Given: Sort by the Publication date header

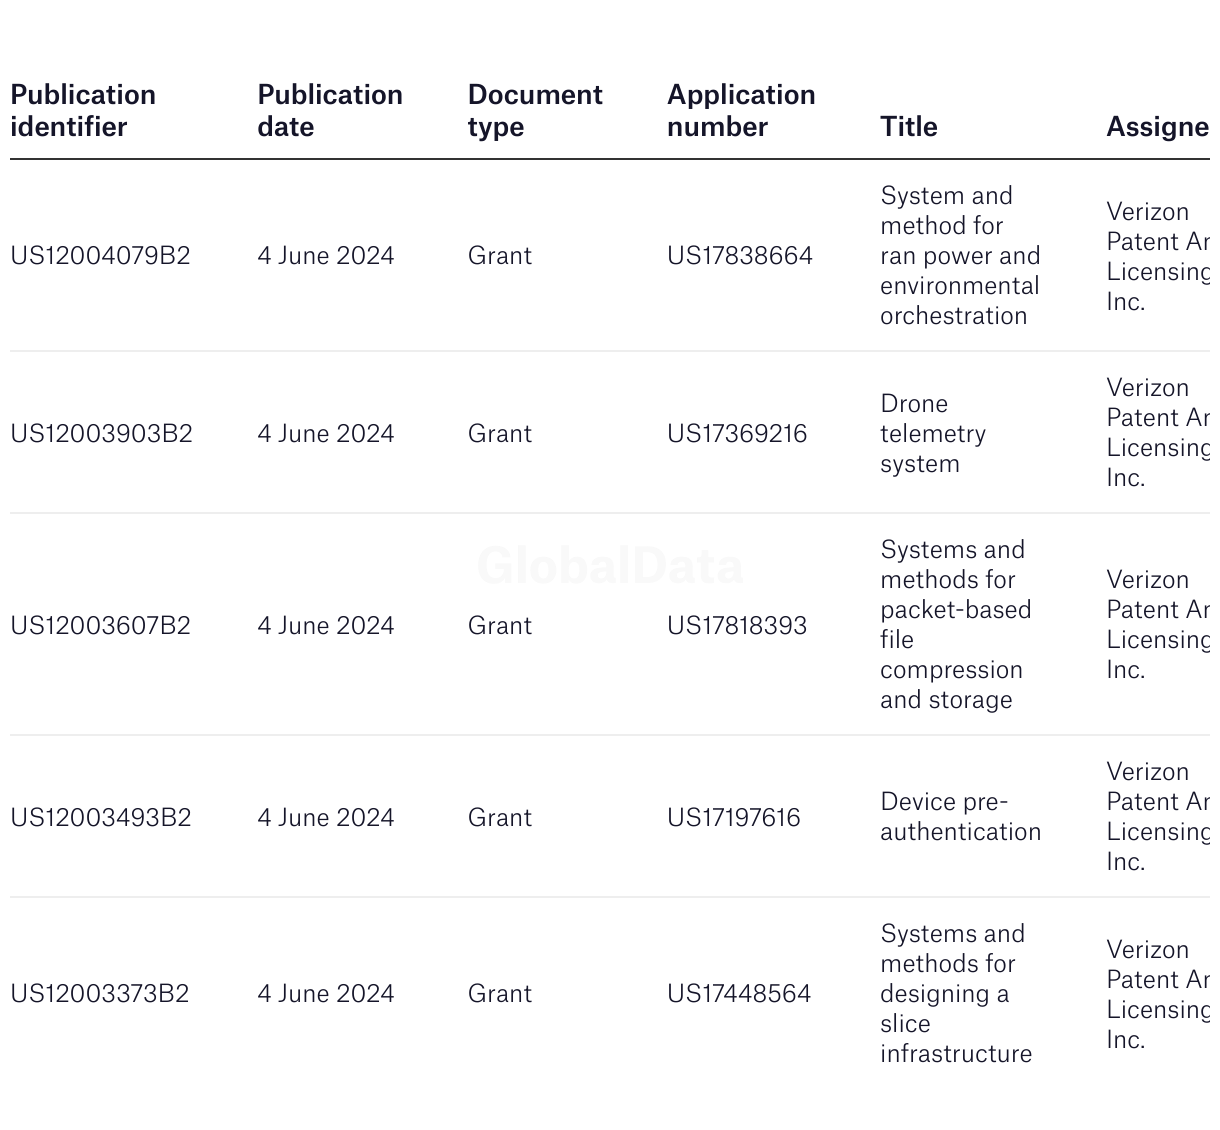Looking at the screenshot, I should [330, 111].
